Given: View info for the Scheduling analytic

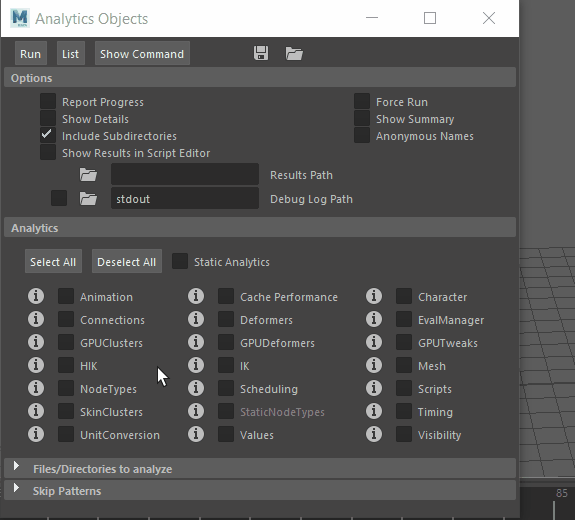Looking at the screenshot, I should tap(196, 388).
